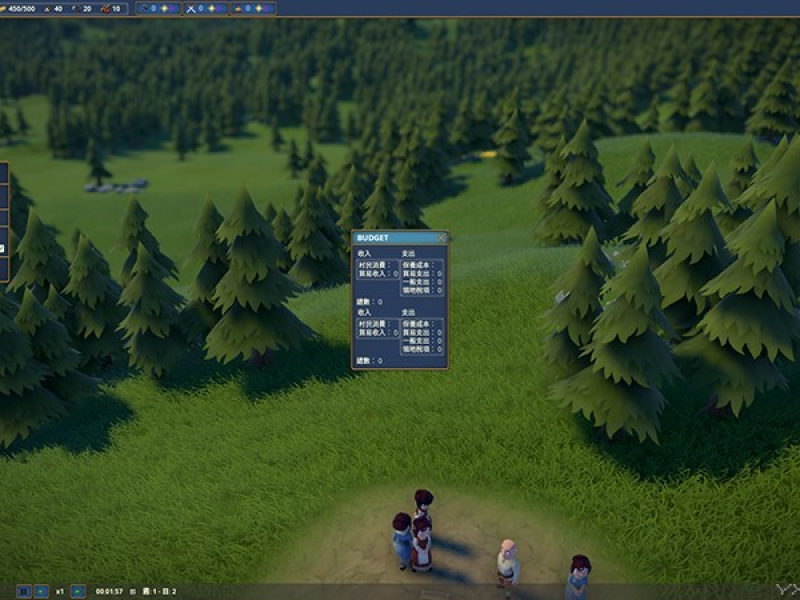Click the grey rock pile in the meadow

tap(116, 186)
